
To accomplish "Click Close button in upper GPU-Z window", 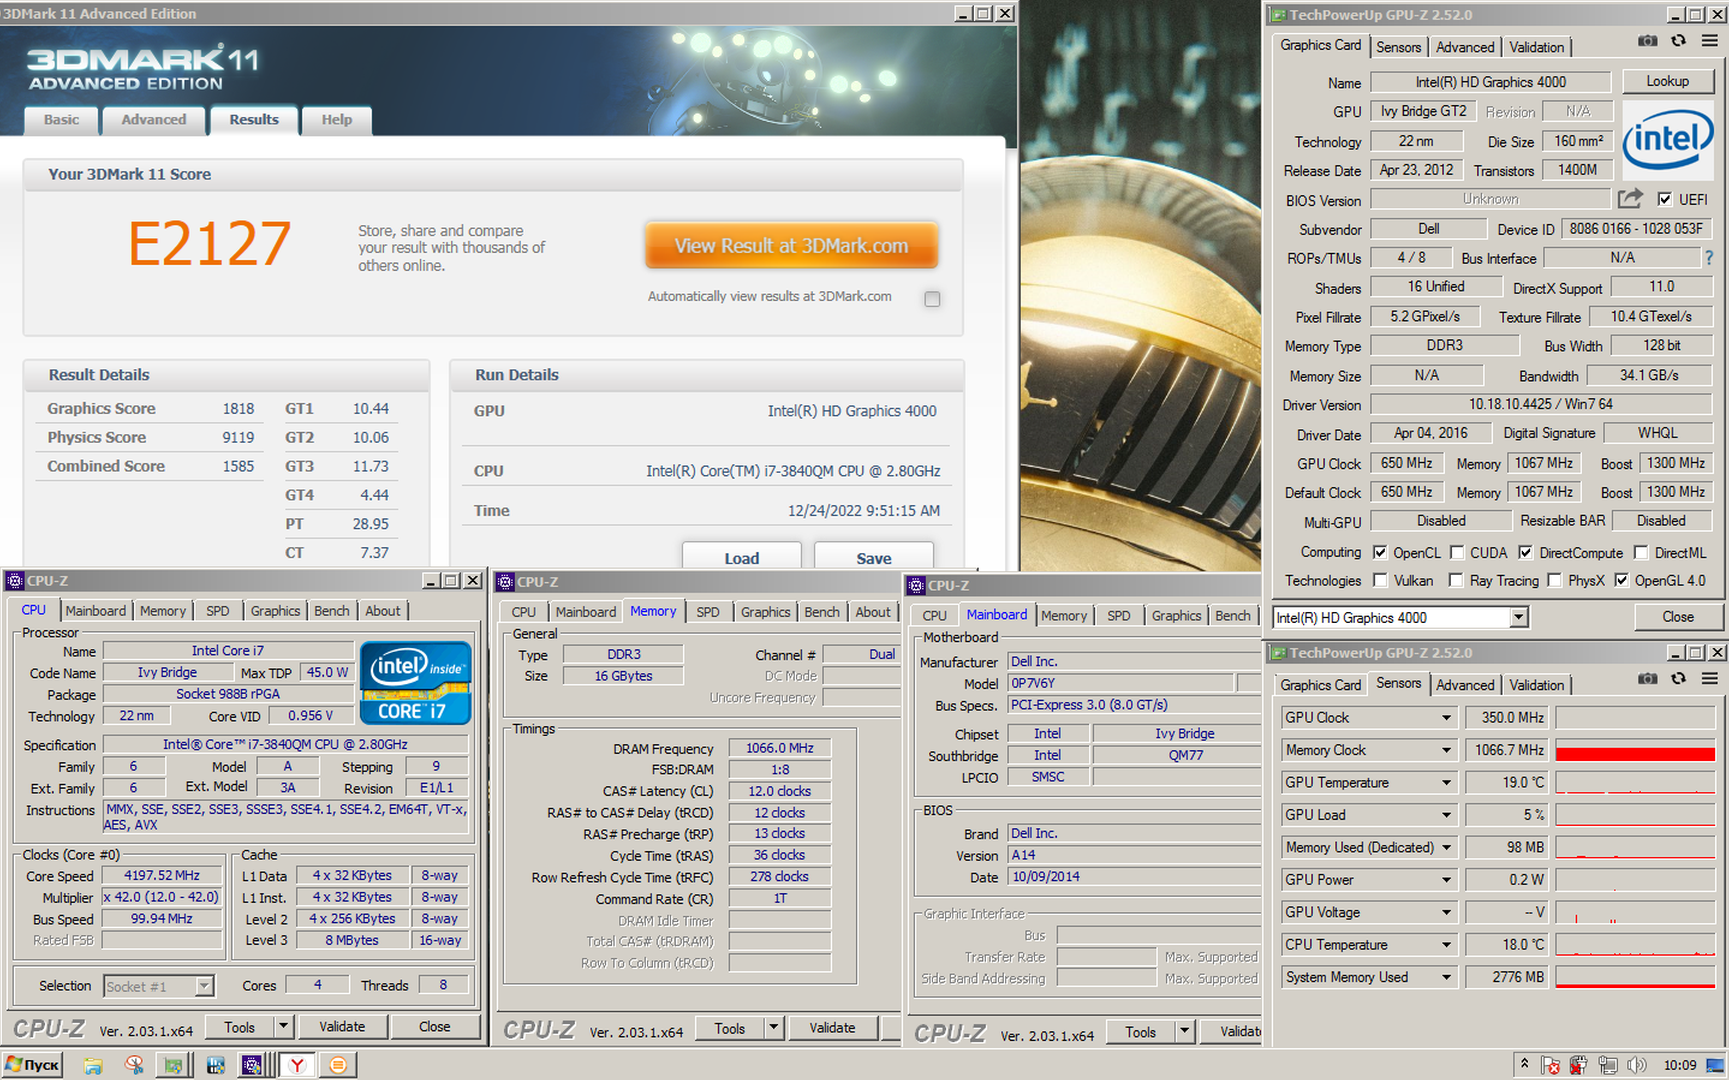I will pos(1678,617).
